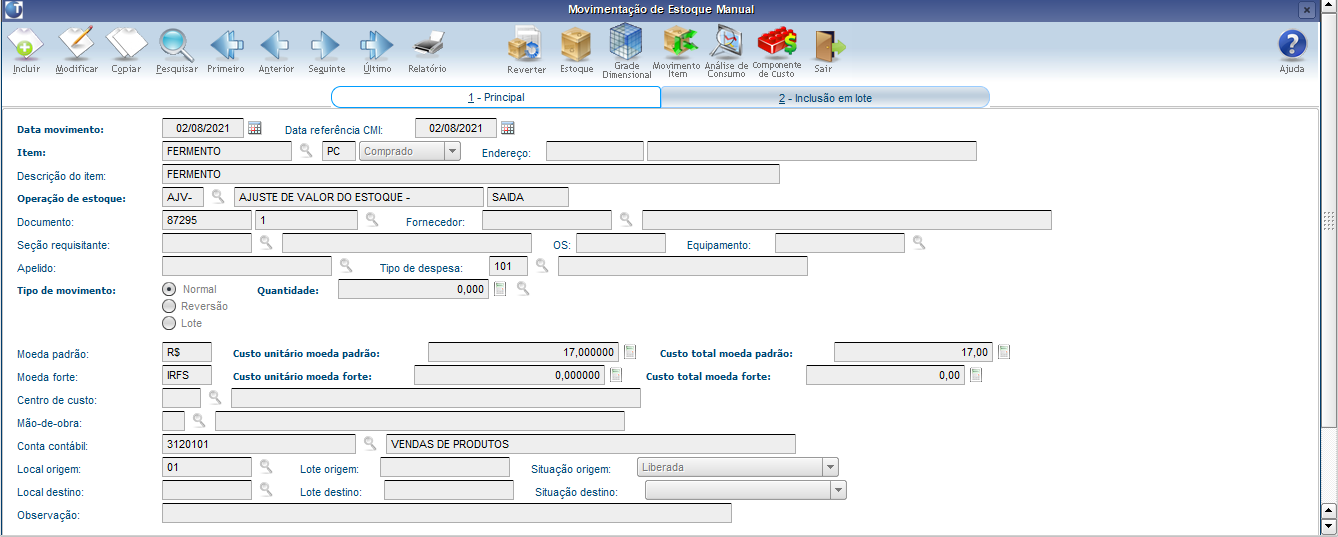Click lookup magnifier beside Documento field
The width and height of the screenshot is (1338, 537).
(371, 219)
